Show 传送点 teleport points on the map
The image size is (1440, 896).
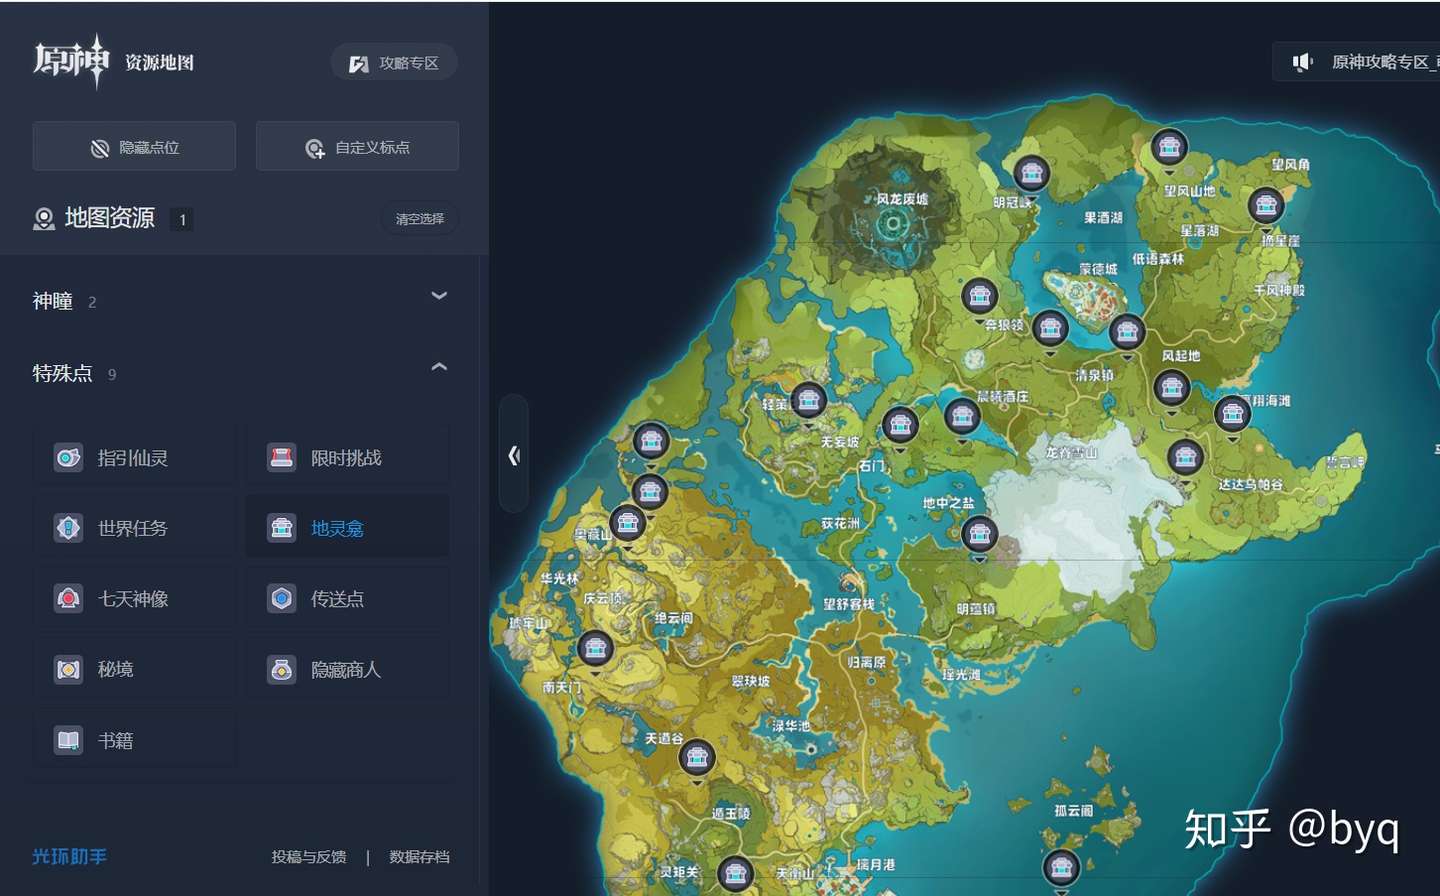click(x=347, y=599)
